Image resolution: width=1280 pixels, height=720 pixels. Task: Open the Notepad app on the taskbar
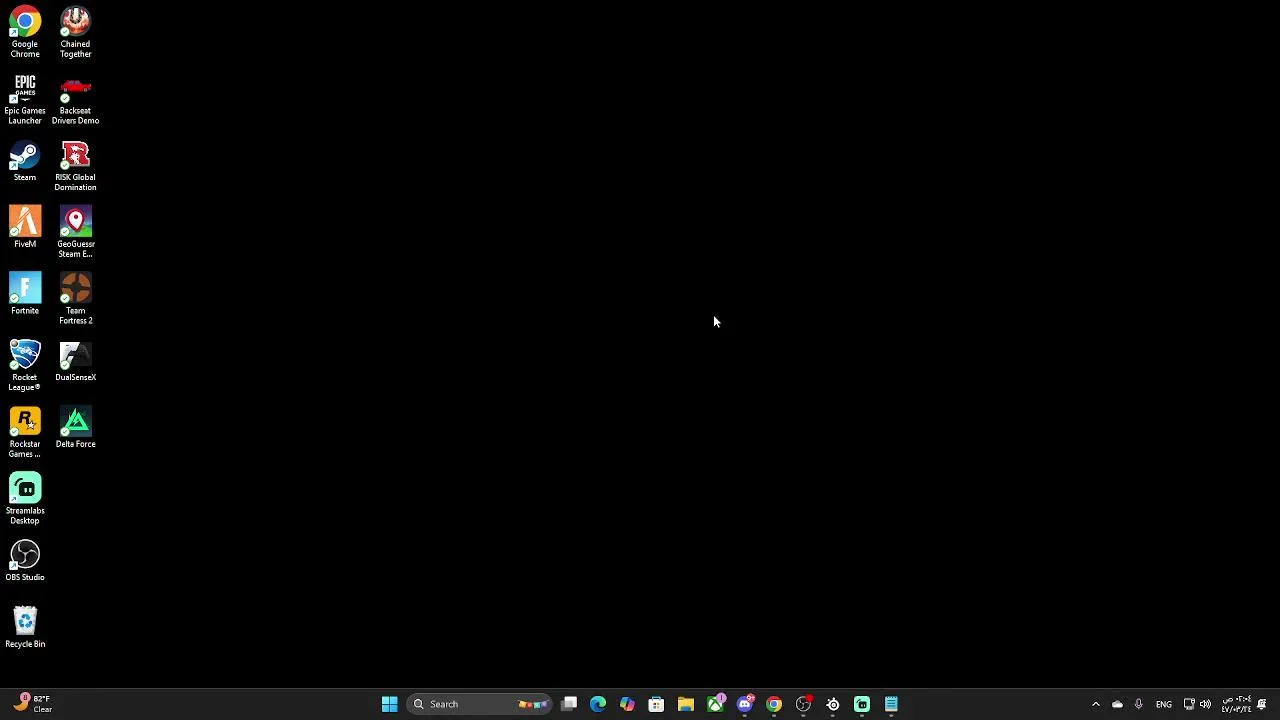[x=891, y=704]
